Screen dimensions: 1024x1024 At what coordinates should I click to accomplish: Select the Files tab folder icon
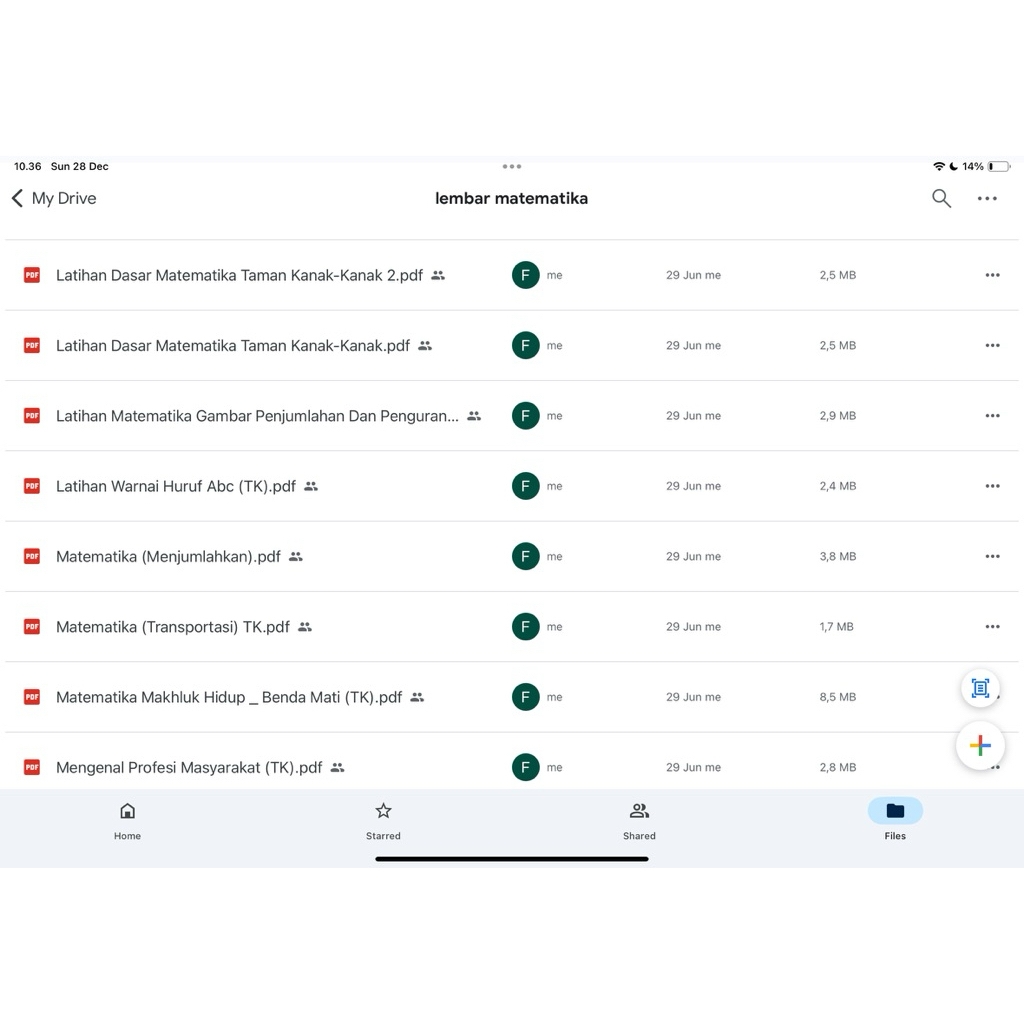(x=895, y=811)
